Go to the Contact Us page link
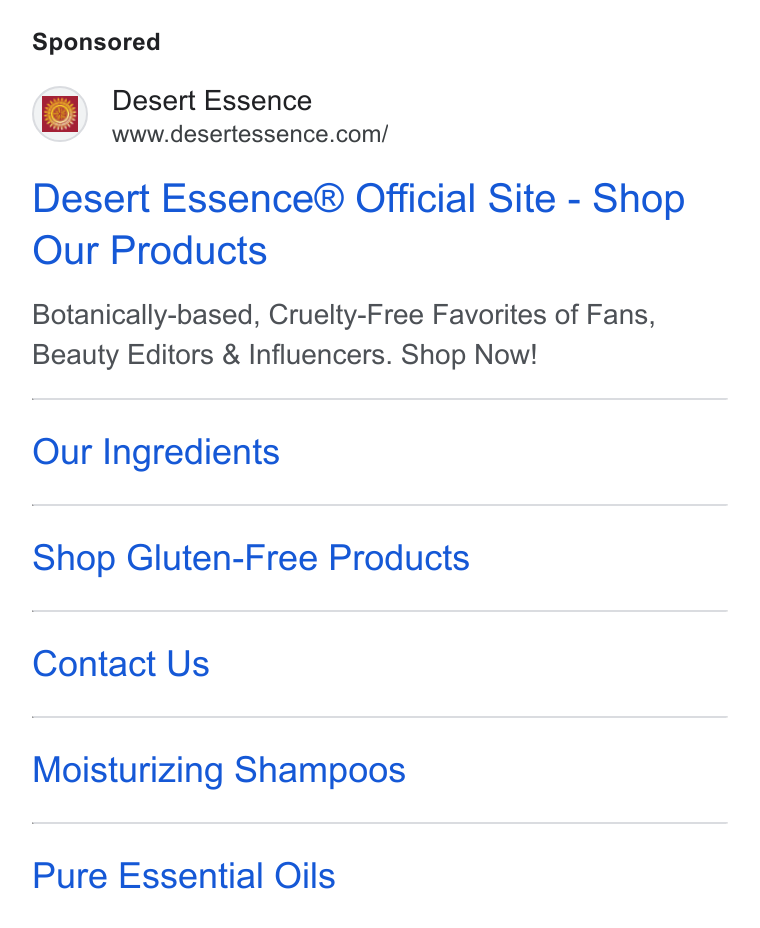 coord(121,663)
